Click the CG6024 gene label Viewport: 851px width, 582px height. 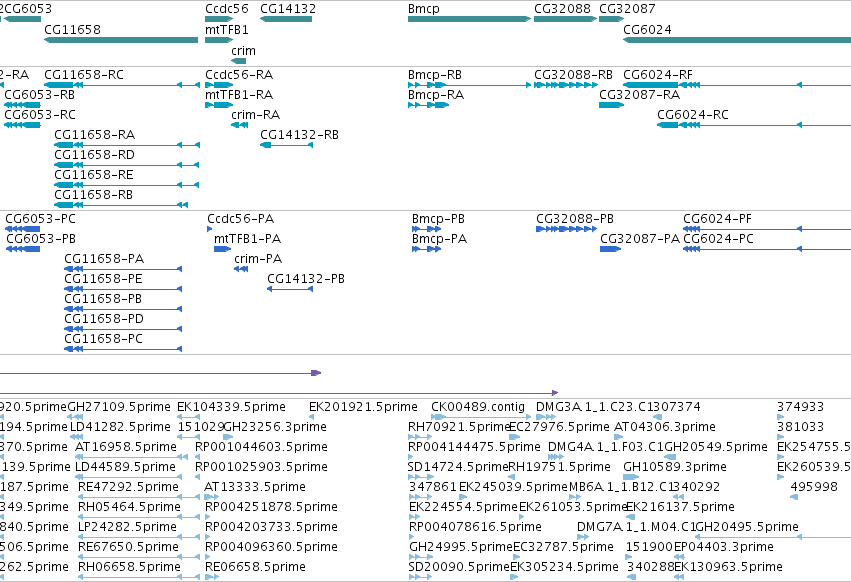click(647, 29)
